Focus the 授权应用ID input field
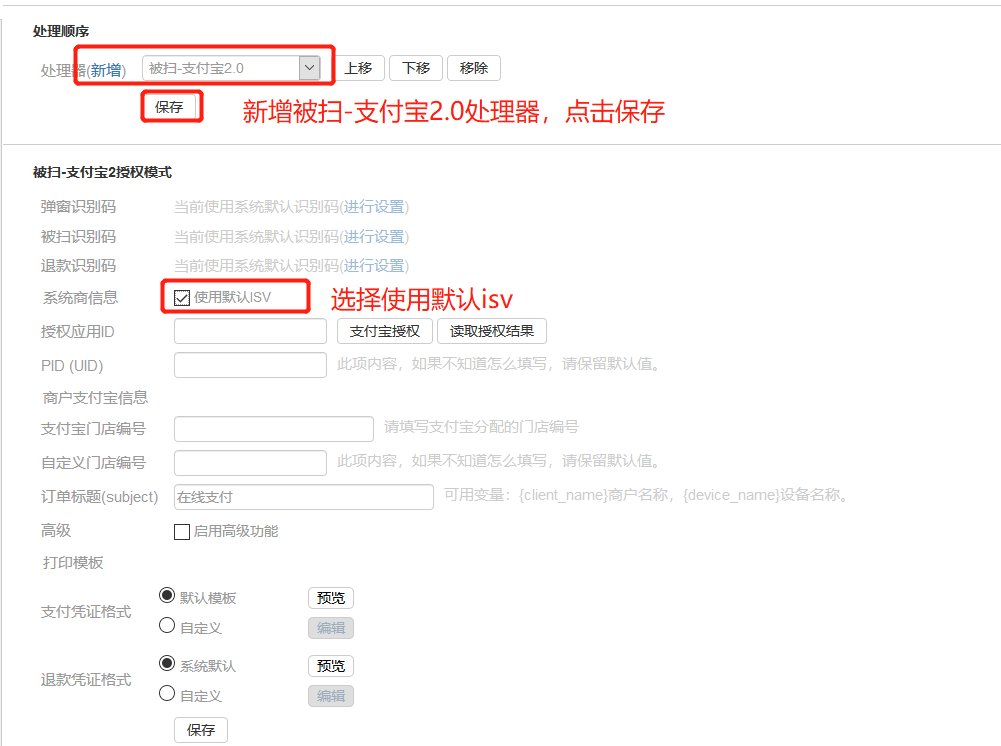Screen dimensions: 1001x746 (x=250, y=331)
